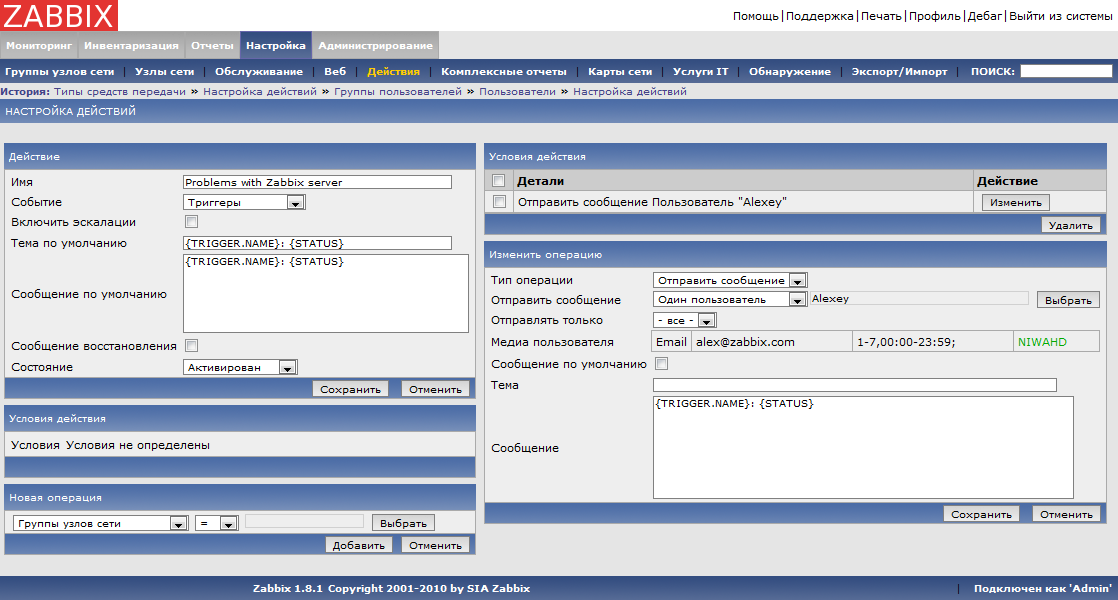Cancel the operation edit at bottom right

point(1066,514)
